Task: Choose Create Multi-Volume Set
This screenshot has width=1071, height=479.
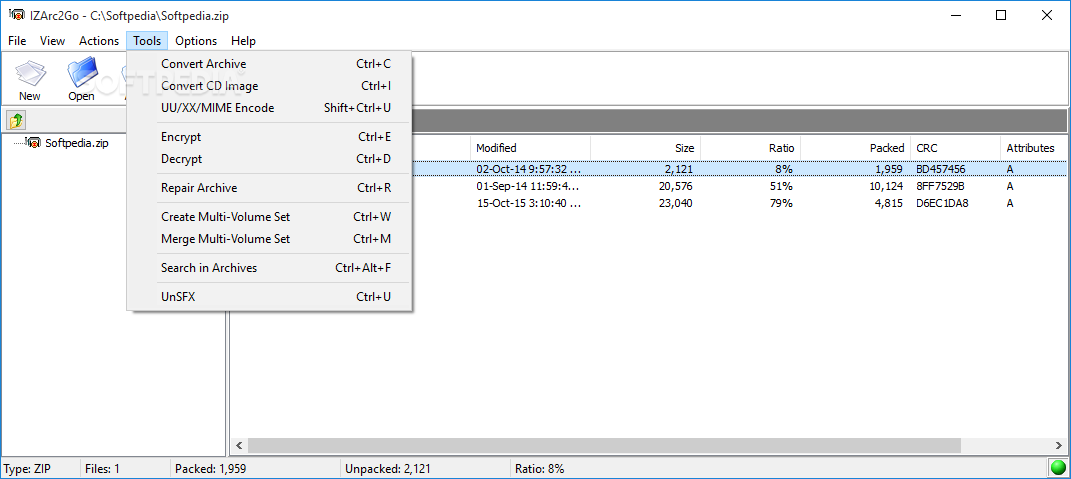Action: click(x=269, y=217)
